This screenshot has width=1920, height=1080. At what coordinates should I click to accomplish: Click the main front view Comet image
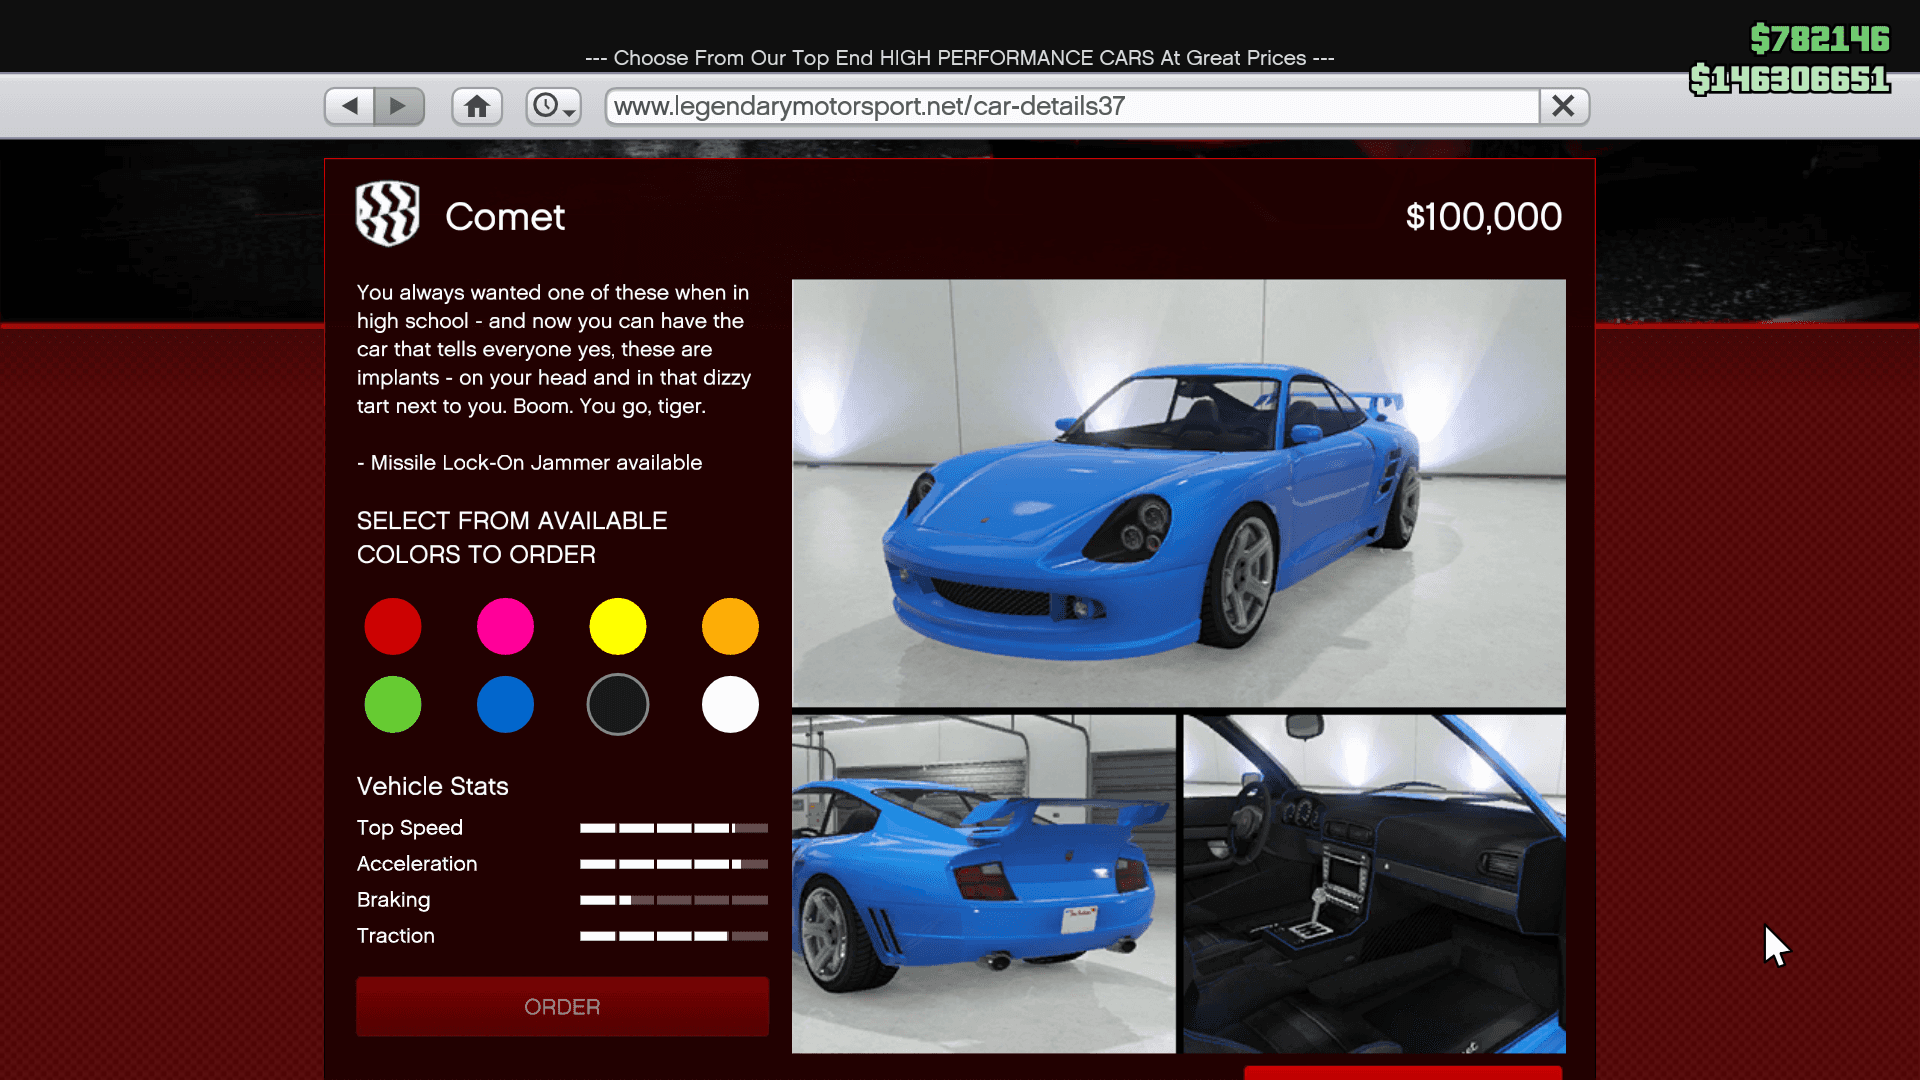click(x=1178, y=493)
